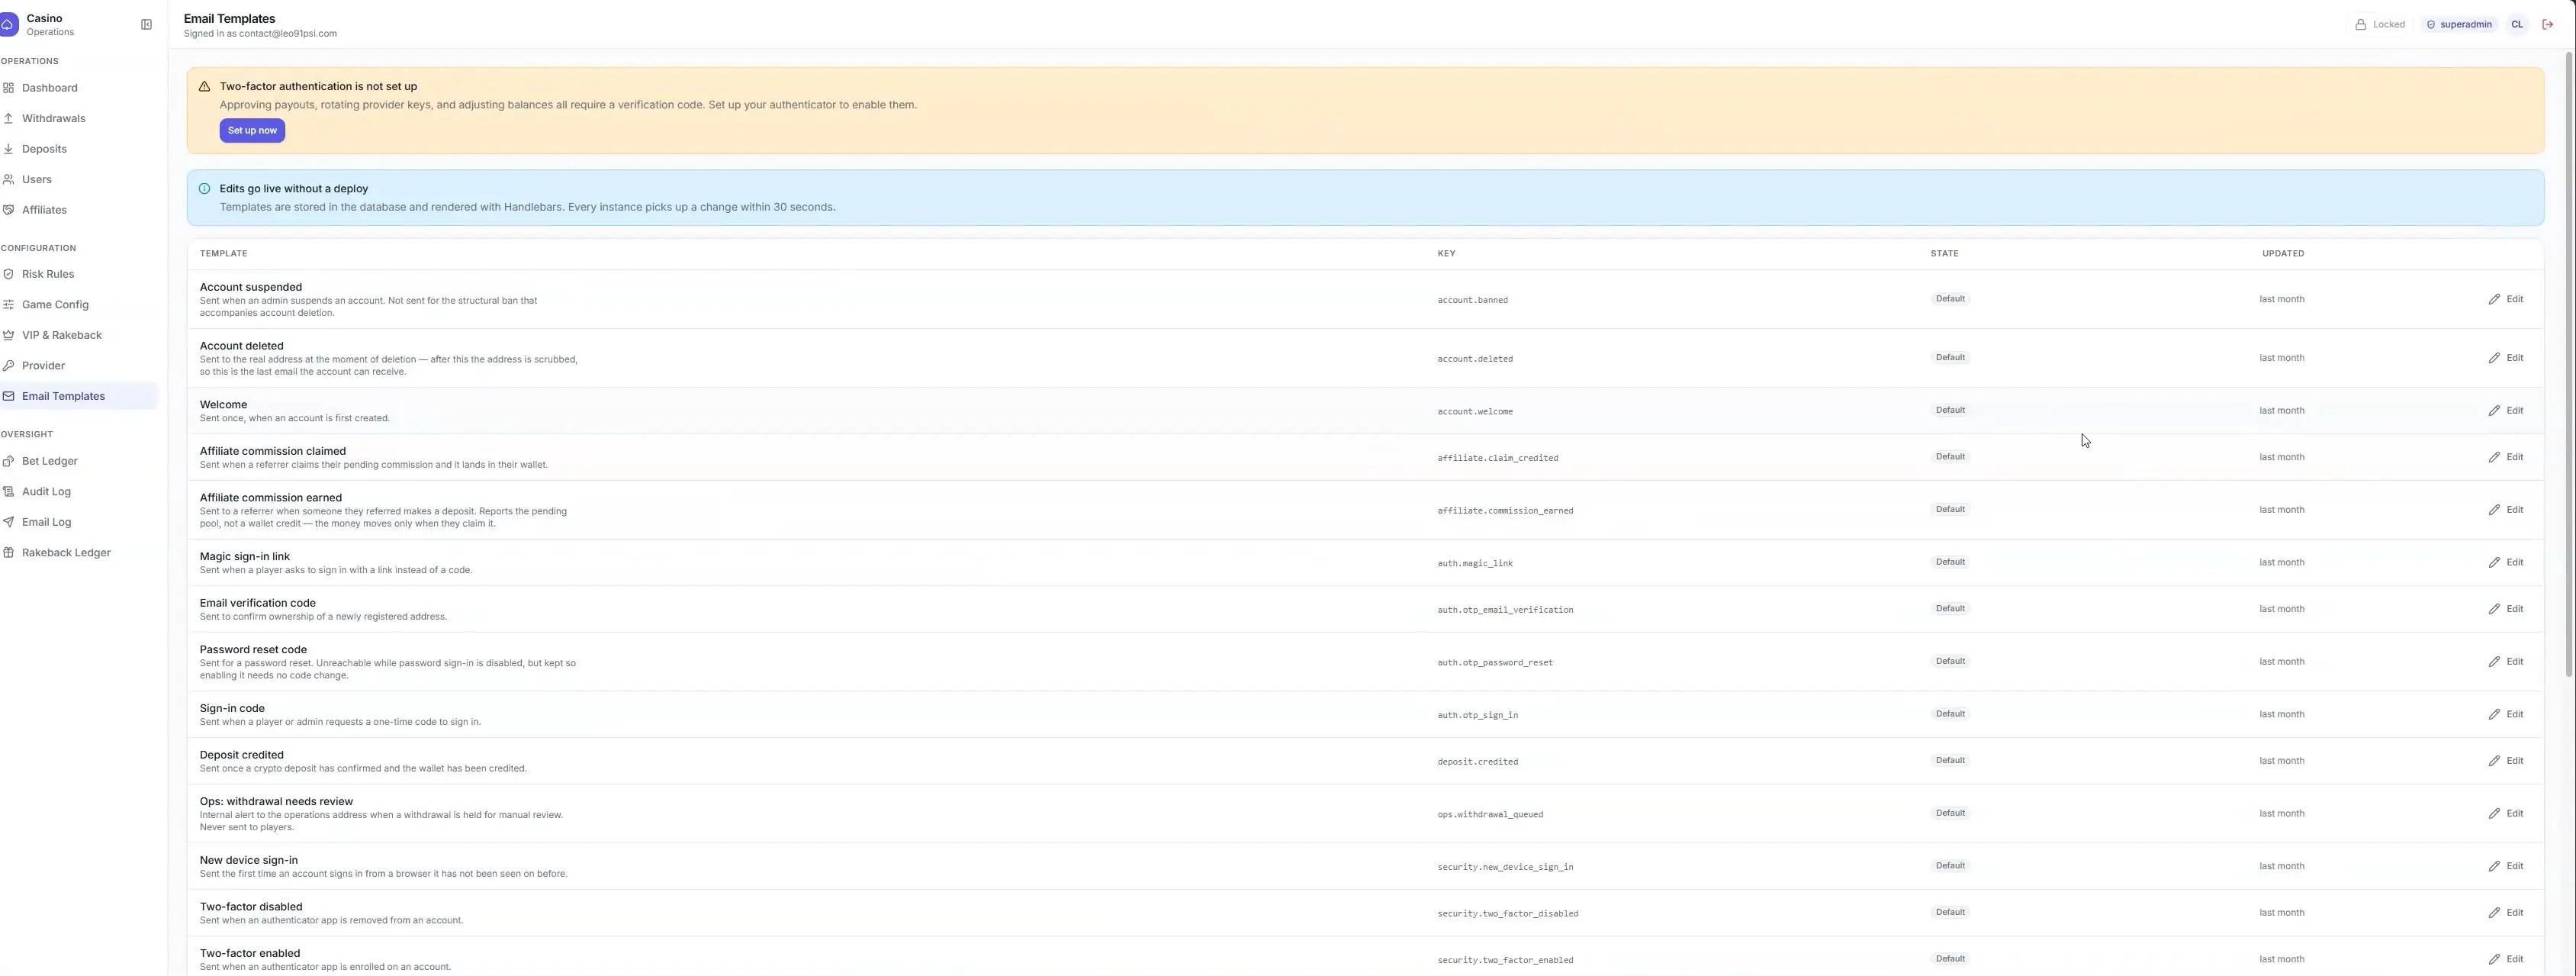2576x976 pixels.
Task: Click the Locked padlock indicator
Action: 2380,25
